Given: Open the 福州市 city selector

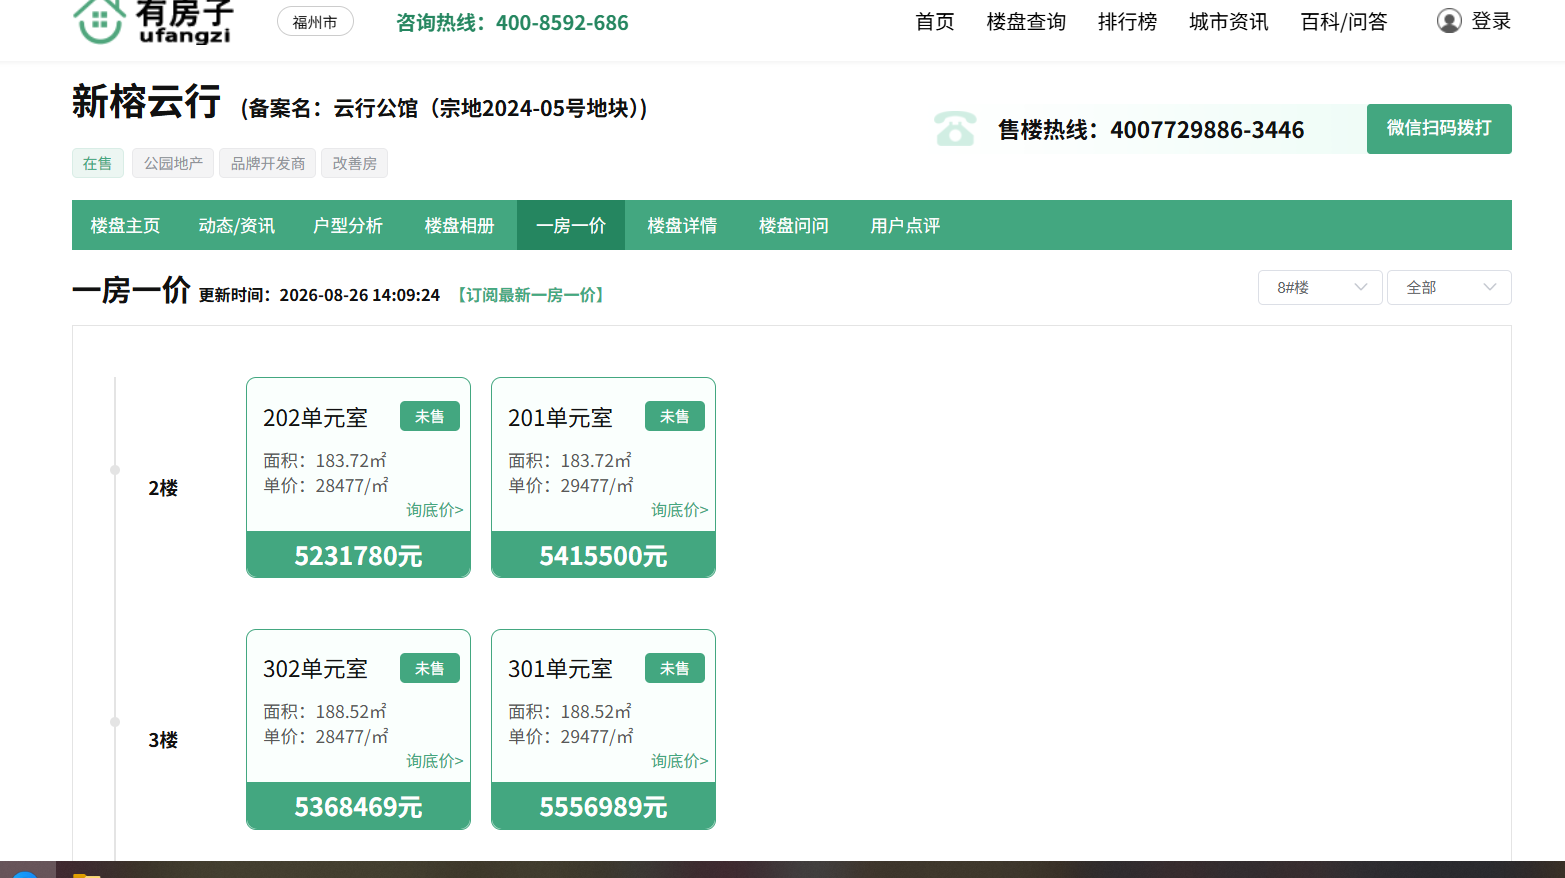Looking at the screenshot, I should pos(315,22).
